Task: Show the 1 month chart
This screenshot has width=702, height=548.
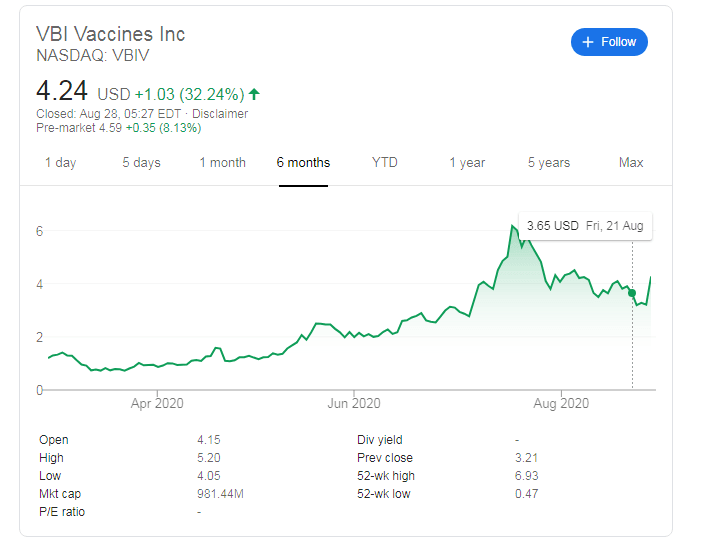Action: [222, 163]
